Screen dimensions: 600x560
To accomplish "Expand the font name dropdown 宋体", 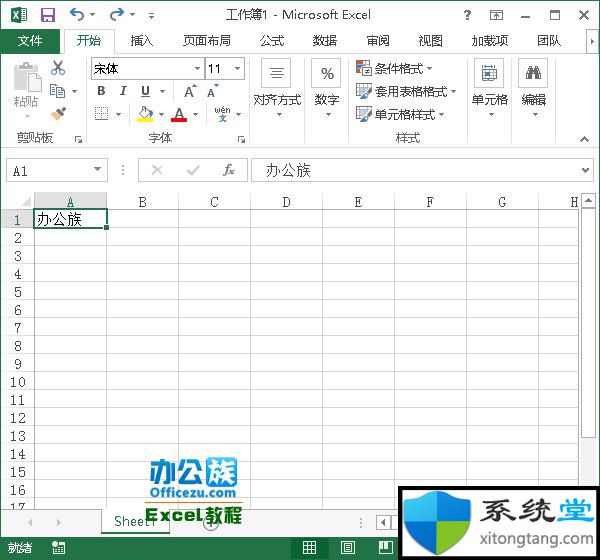I will (197, 69).
